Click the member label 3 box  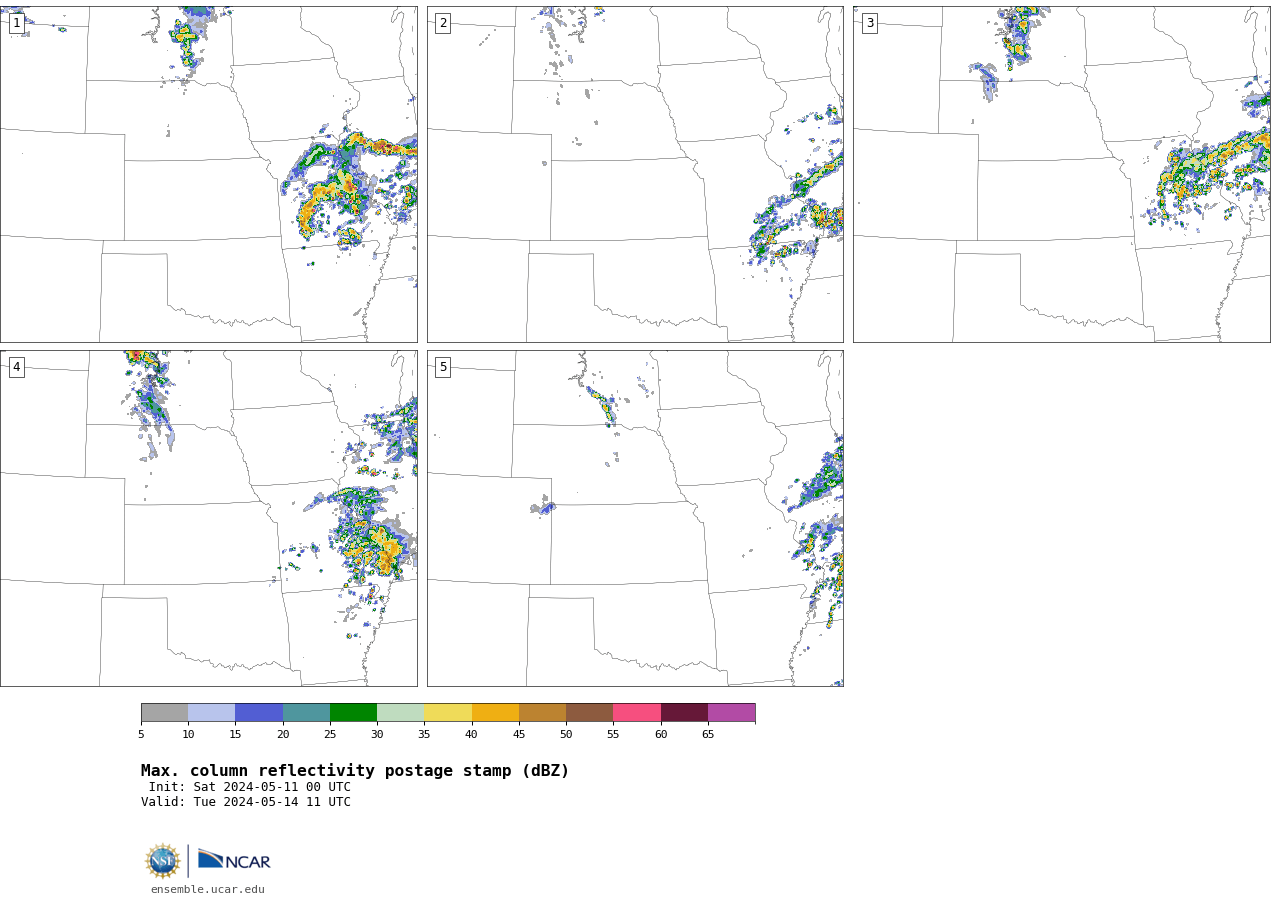(869, 23)
